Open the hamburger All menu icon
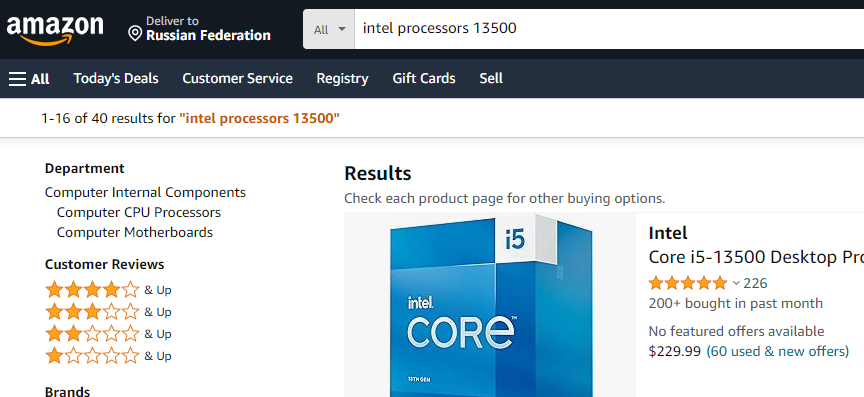This screenshot has height=397, width=864. 18,79
